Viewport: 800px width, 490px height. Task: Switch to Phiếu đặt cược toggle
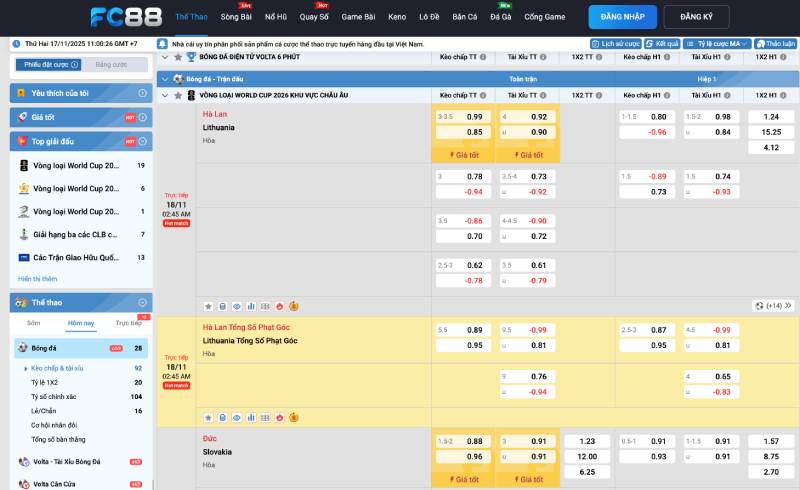[x=50, y=64]
